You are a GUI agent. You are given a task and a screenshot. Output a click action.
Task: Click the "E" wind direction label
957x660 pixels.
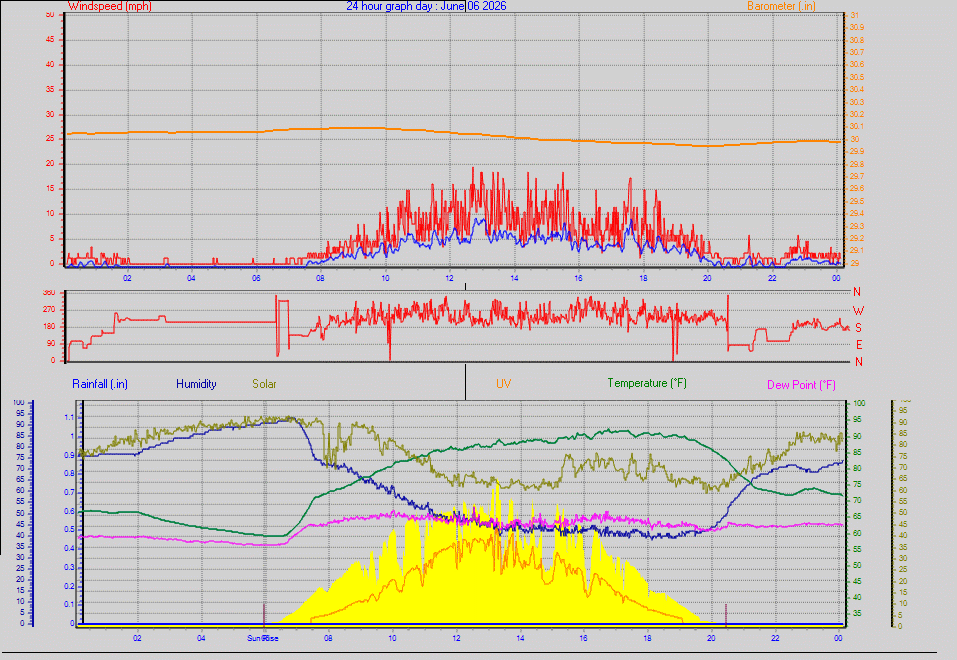[x=859, y=345]
